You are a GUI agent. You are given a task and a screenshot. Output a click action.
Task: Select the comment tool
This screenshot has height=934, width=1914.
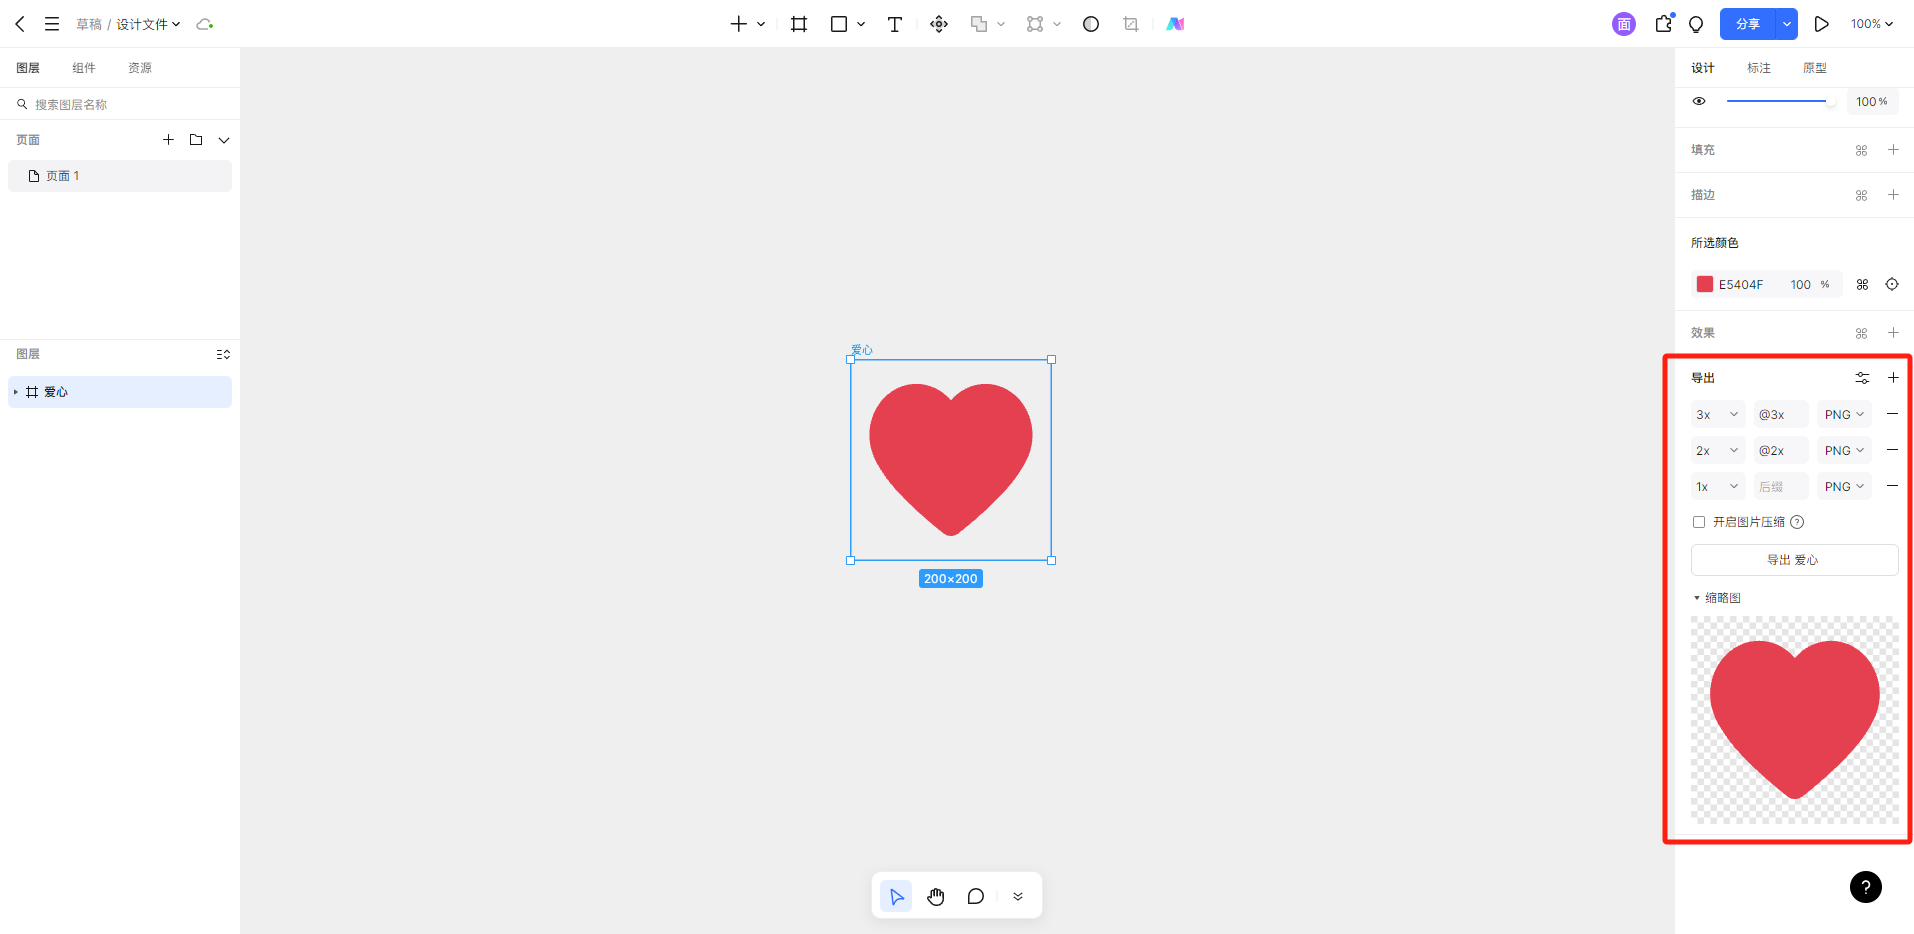(x=976, y=896)
